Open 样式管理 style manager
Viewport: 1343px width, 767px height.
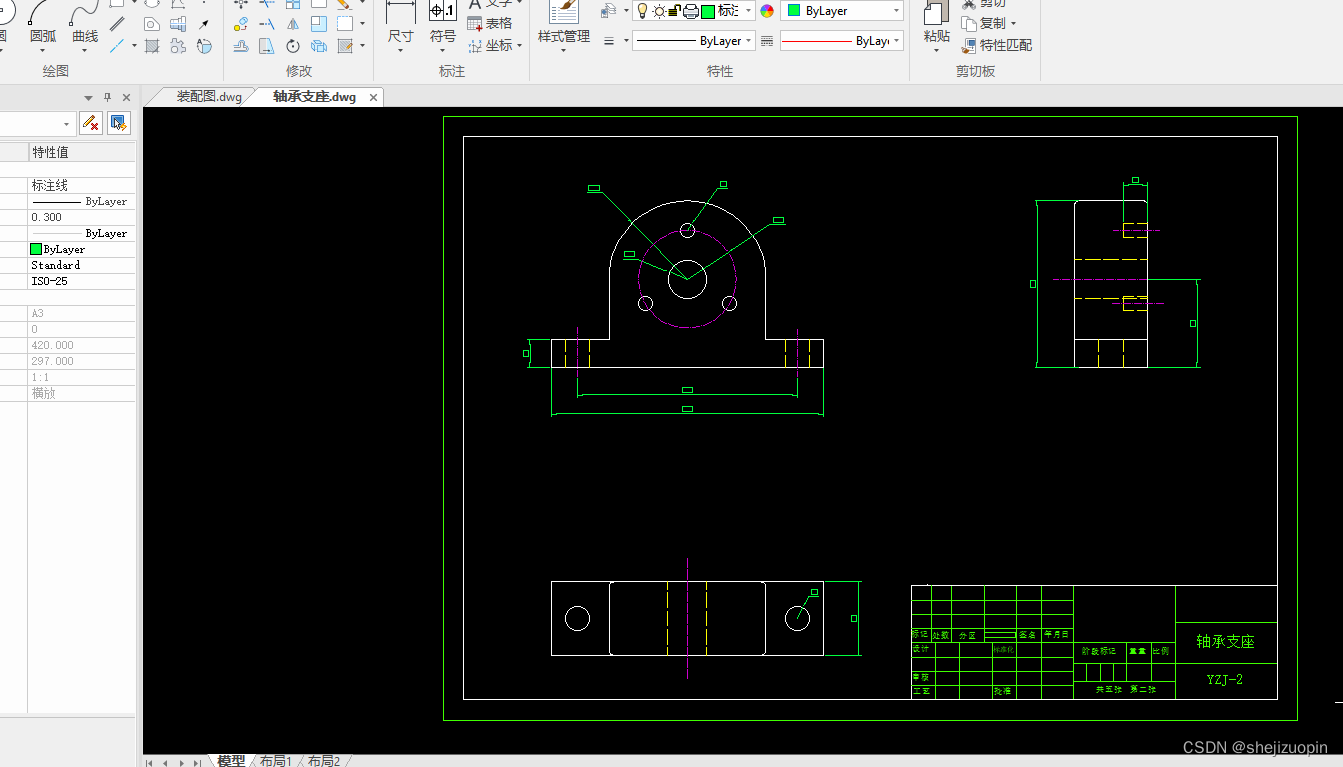pos(564,24)
